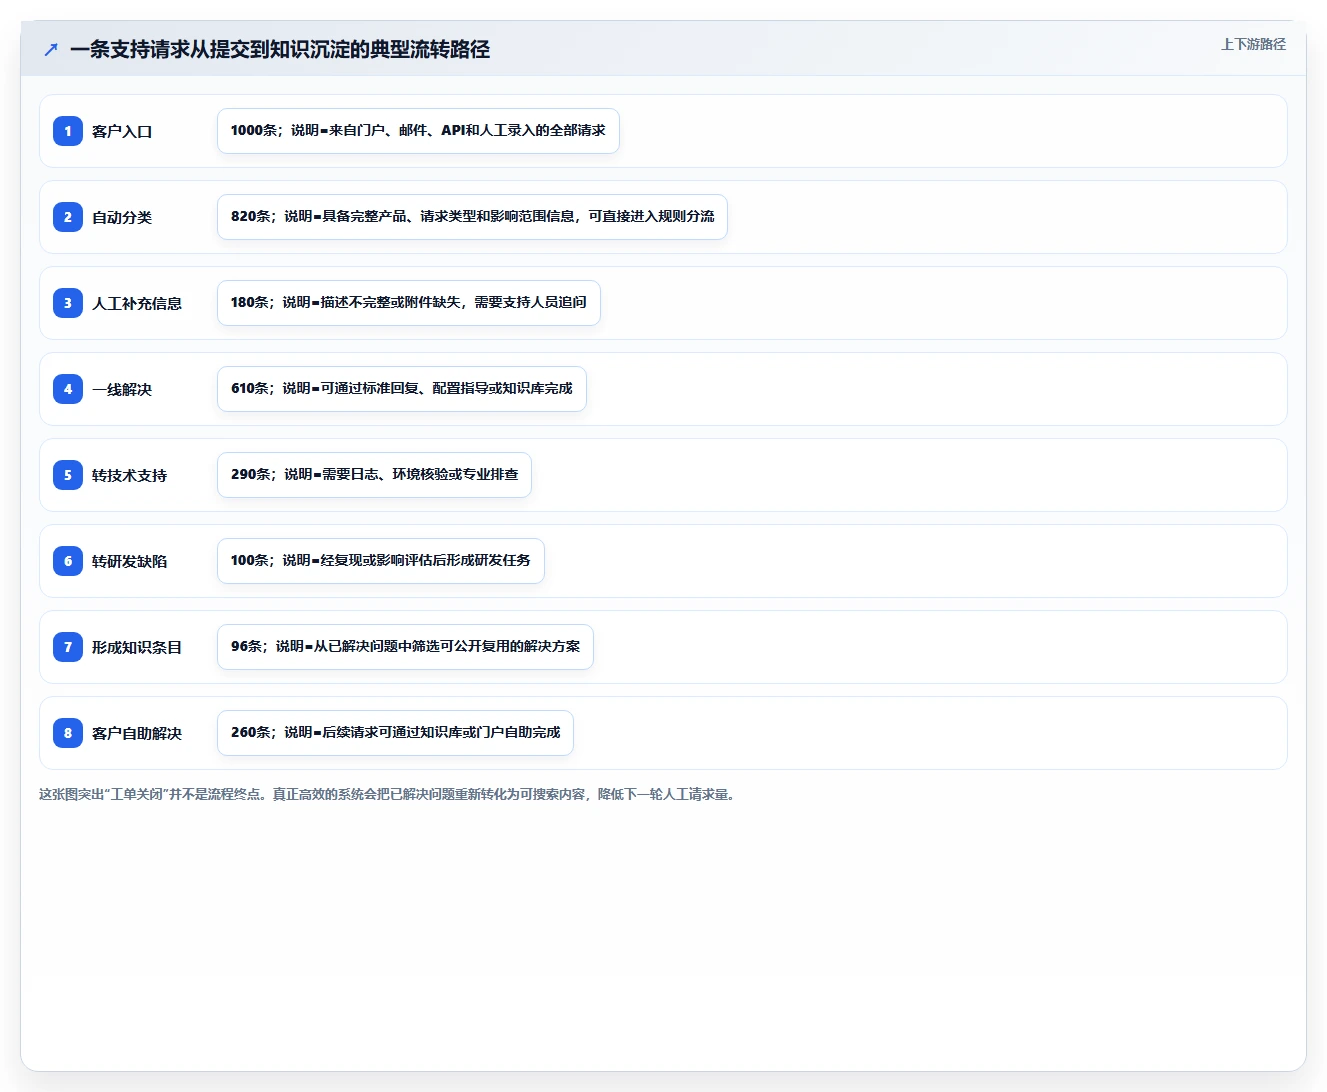1327x1092 pixels.
Task: Click the step 2 number badge
Action: (x=68, y=217)
